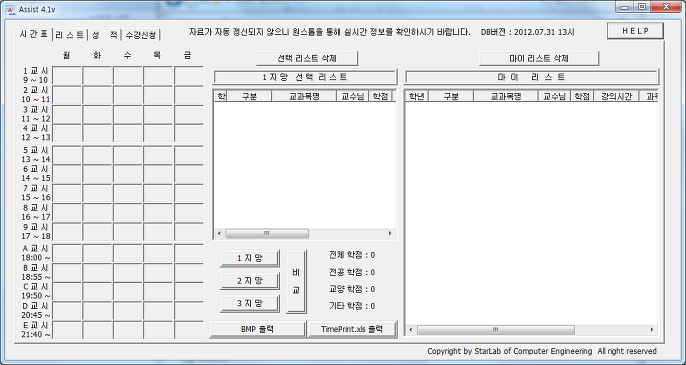The height and width of the screenshot is (365, 686).
Task: Click the Monday 1교시 timetable cell
Action: click(67, 76)
